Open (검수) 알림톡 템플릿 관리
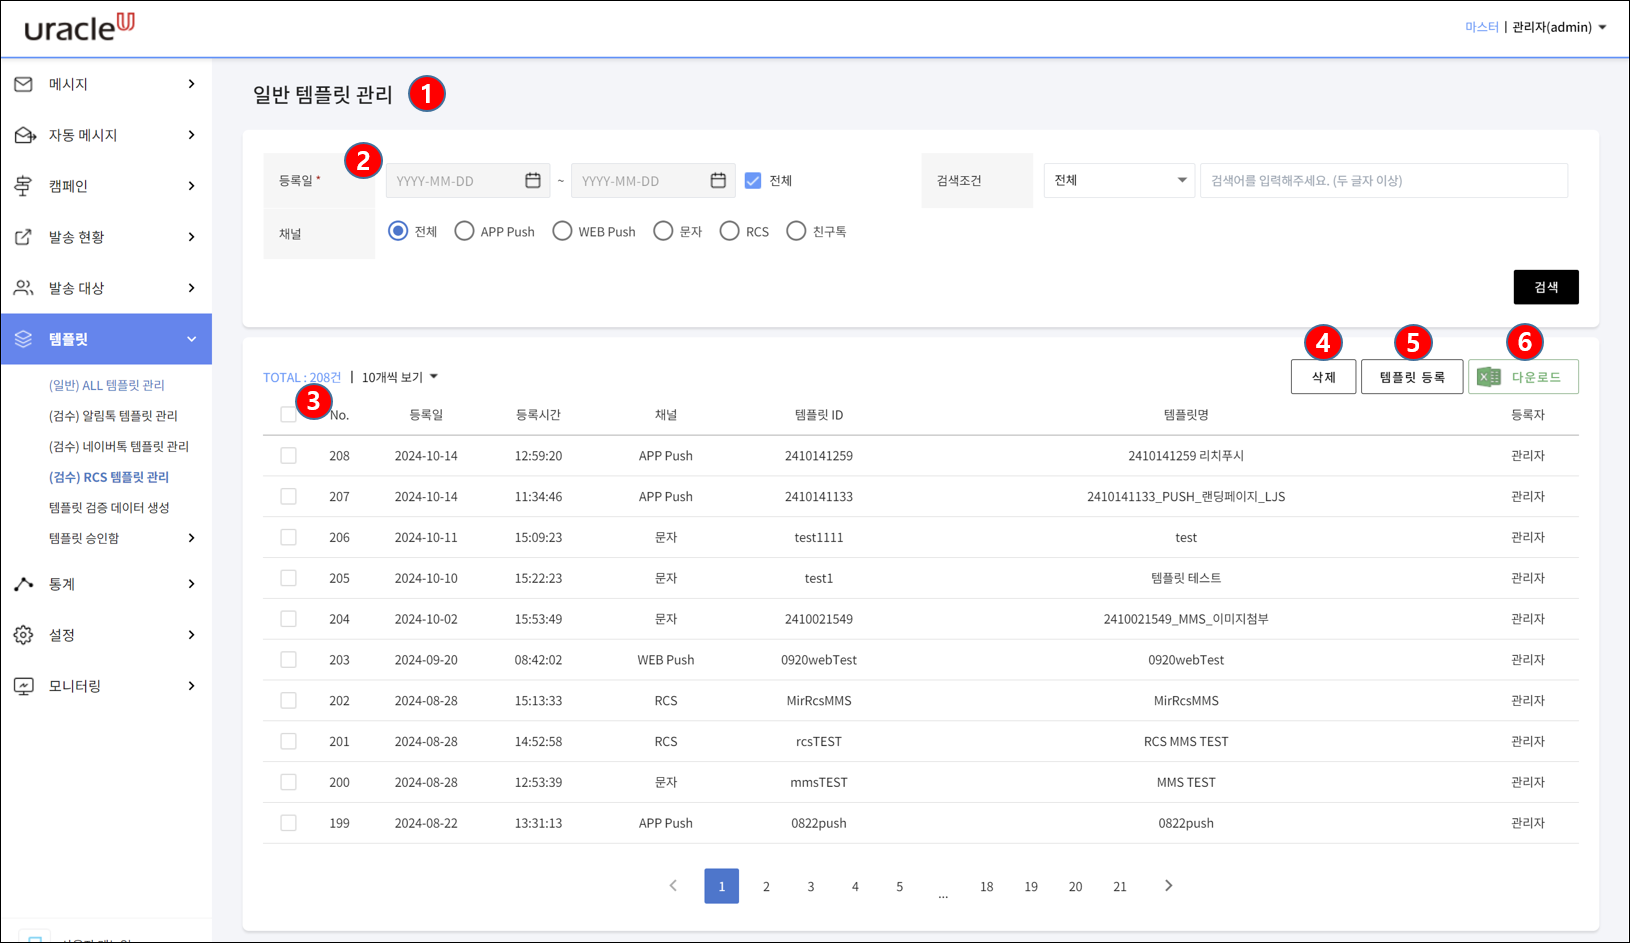This screenshot has width=1630, height=943. (x=113, y=416)
